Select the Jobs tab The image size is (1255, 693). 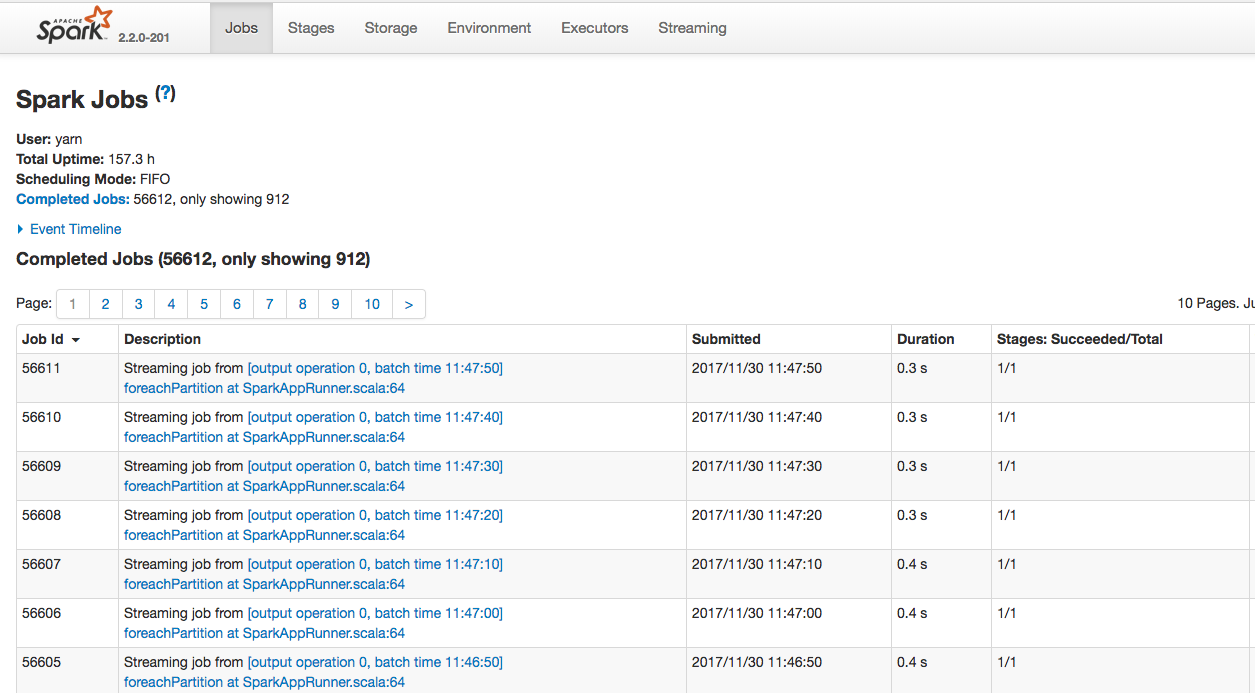pos(241,28)
